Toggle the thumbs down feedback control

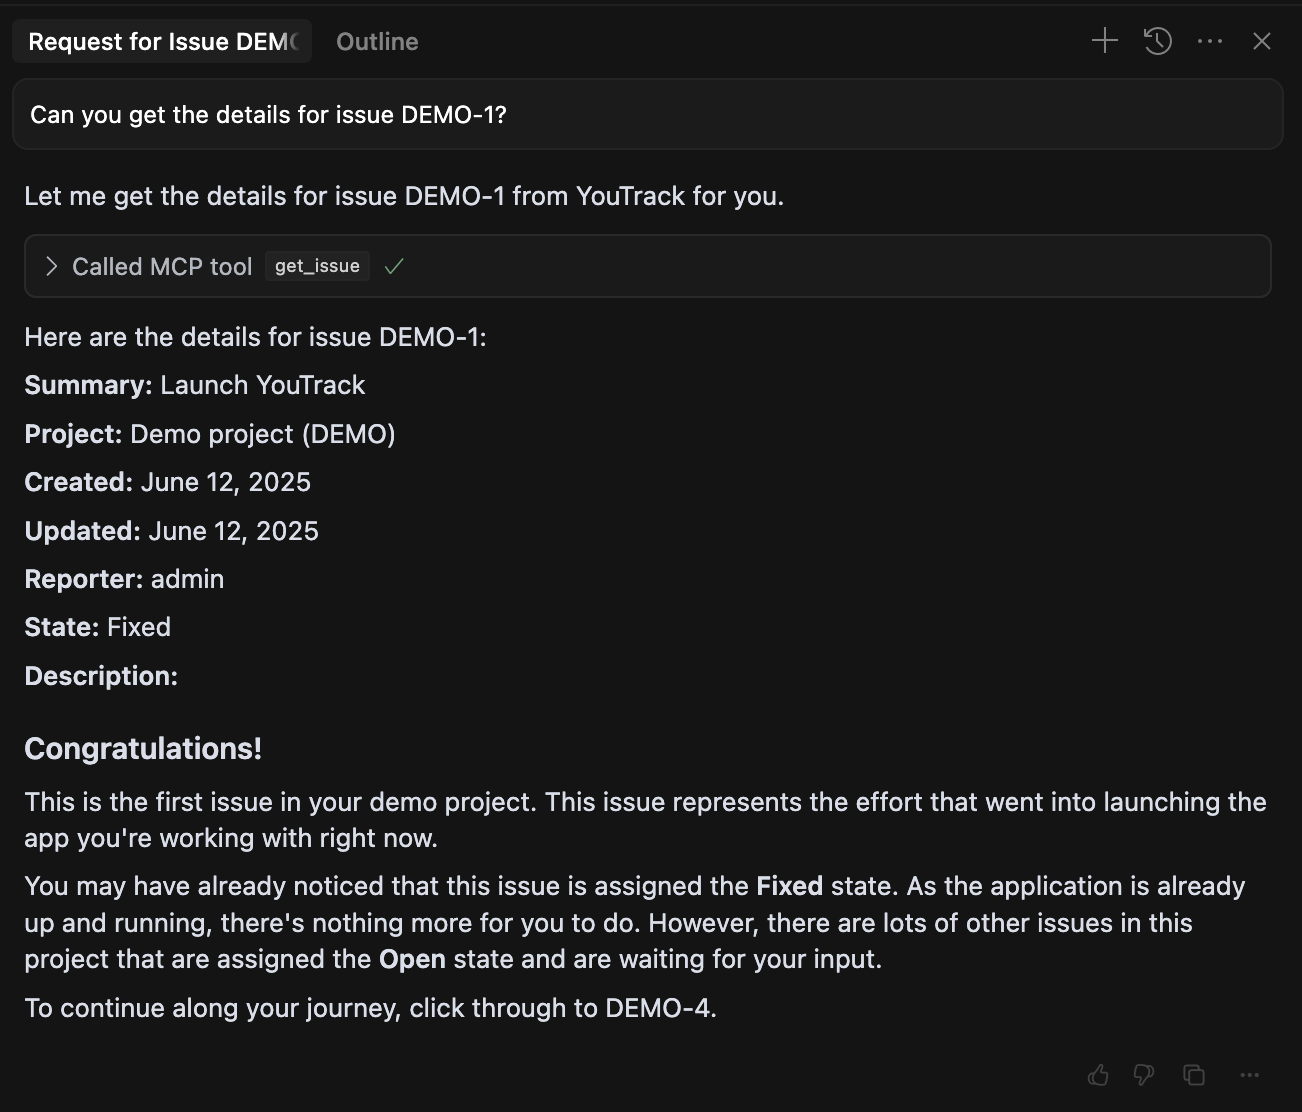[1143, 1075]
